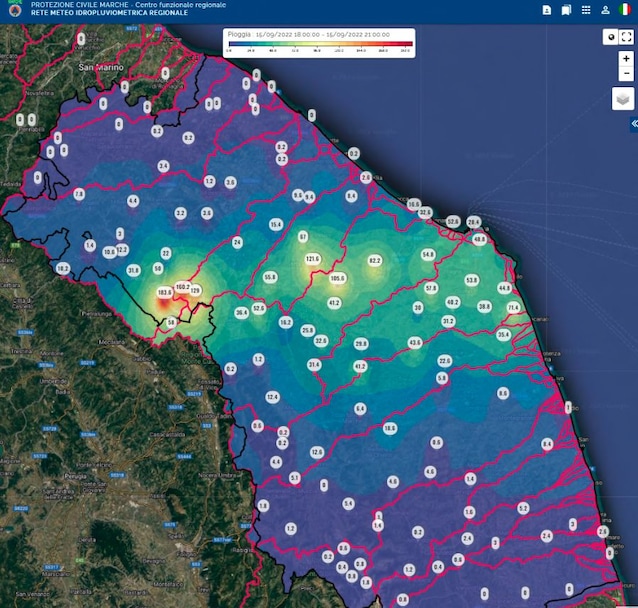
Task: Open the grid table view icon
Action: [586, 10]
